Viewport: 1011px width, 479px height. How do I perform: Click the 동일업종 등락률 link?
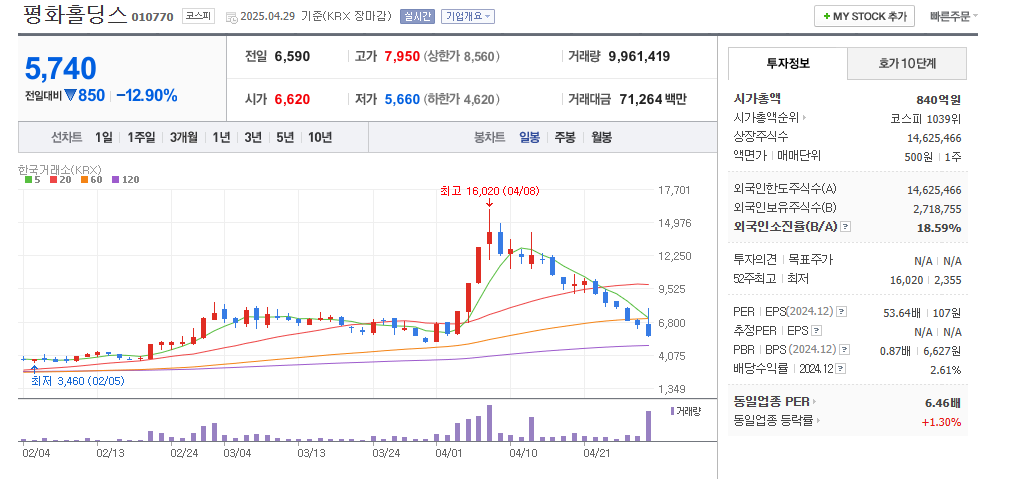pyautogui.click(x=774, y=421)
